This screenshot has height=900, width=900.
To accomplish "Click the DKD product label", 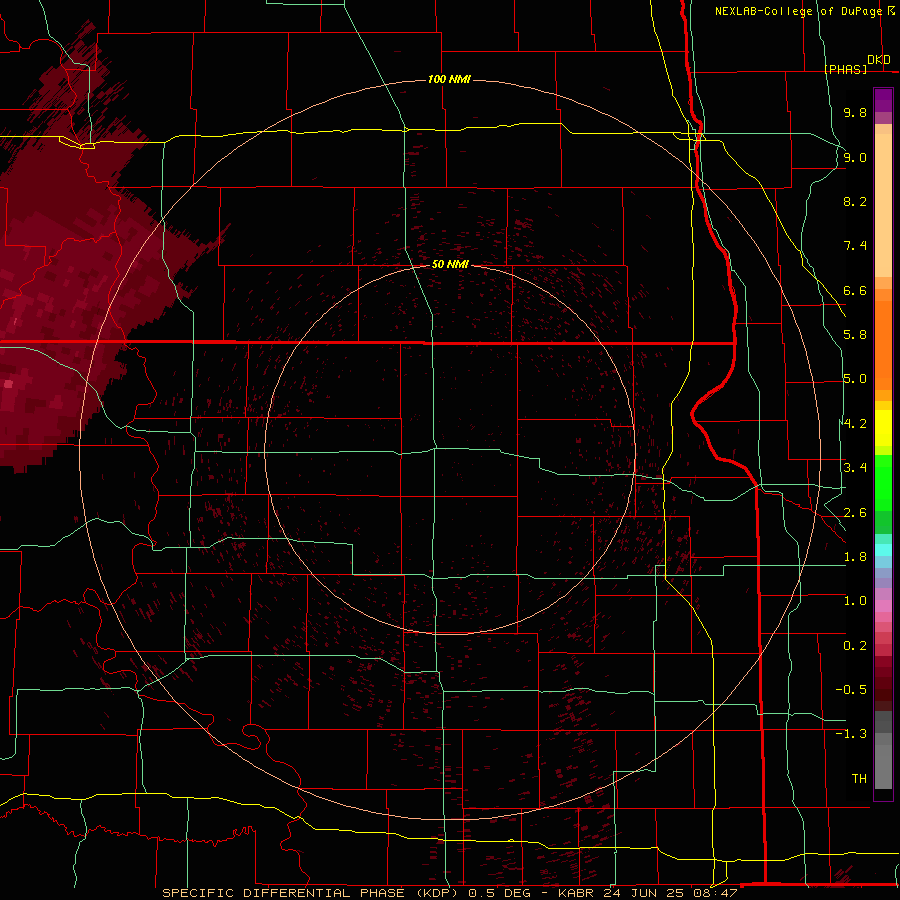I will pyautogui.click(x=878, y=60).
